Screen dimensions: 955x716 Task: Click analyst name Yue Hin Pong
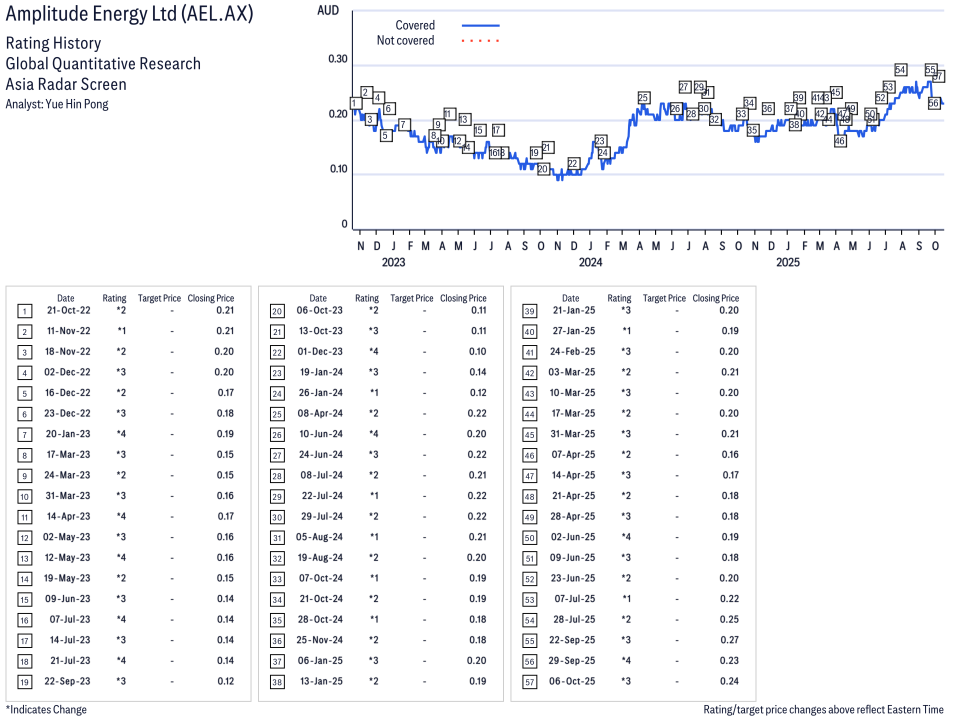point(76,104)
